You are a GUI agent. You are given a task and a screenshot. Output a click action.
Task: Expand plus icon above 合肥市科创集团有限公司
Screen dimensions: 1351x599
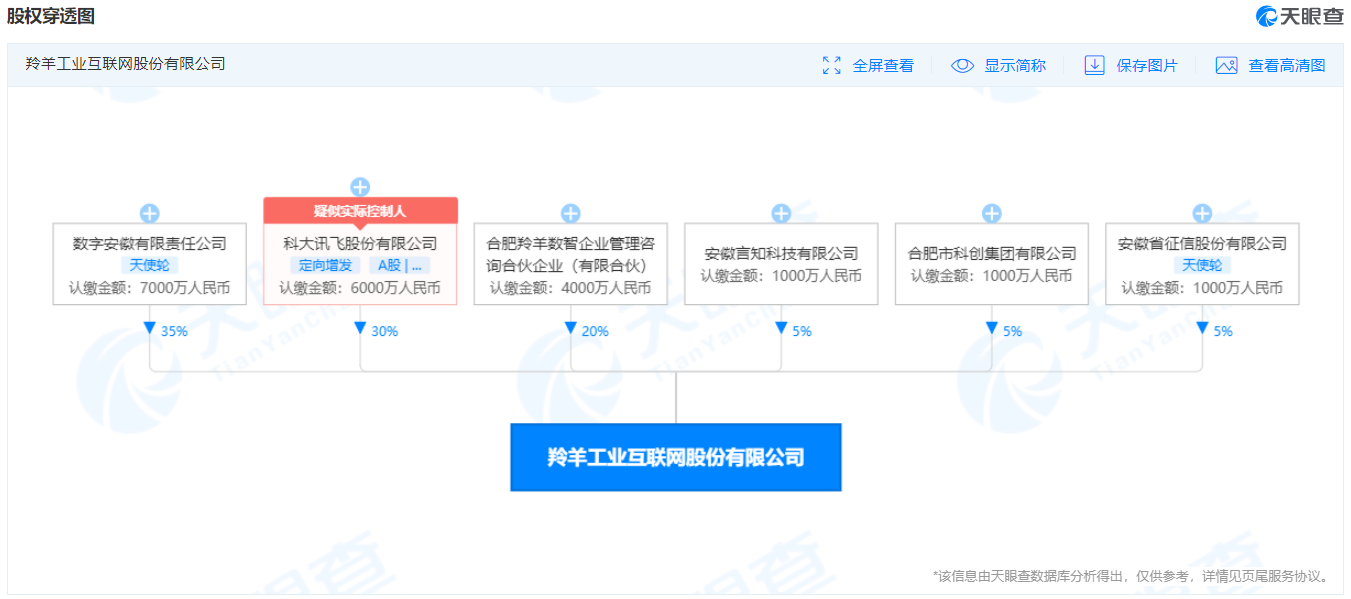[991, 213]
